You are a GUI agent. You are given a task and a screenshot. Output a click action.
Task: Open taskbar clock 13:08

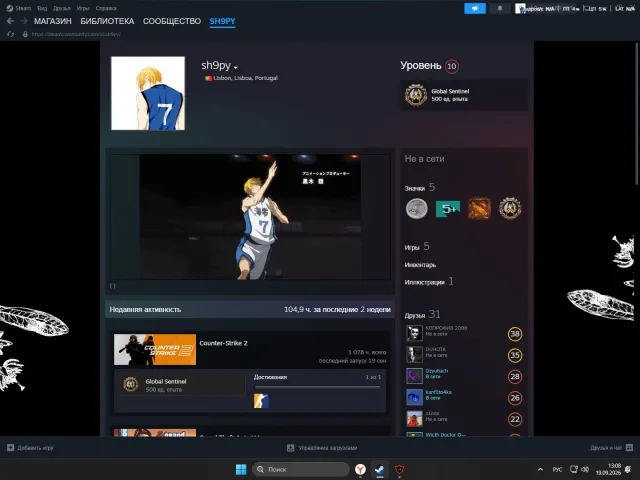tap(608, 469)
